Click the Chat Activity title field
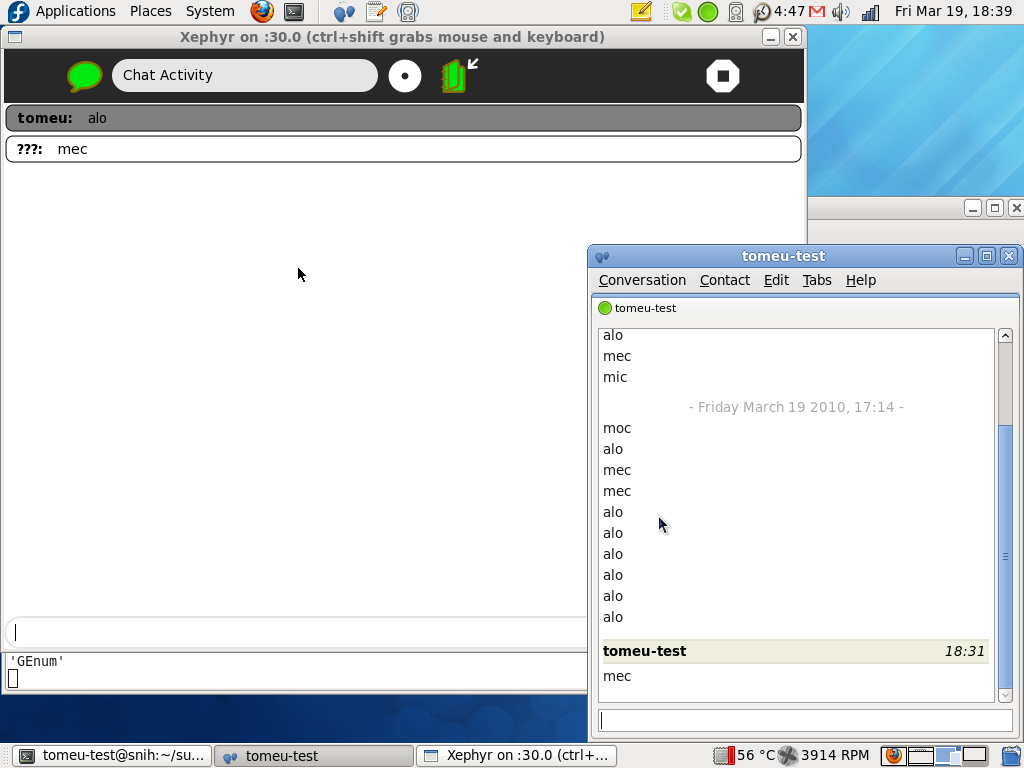Image resolution: width=1024 pixels, height=768 pixels. coord(245,75)
